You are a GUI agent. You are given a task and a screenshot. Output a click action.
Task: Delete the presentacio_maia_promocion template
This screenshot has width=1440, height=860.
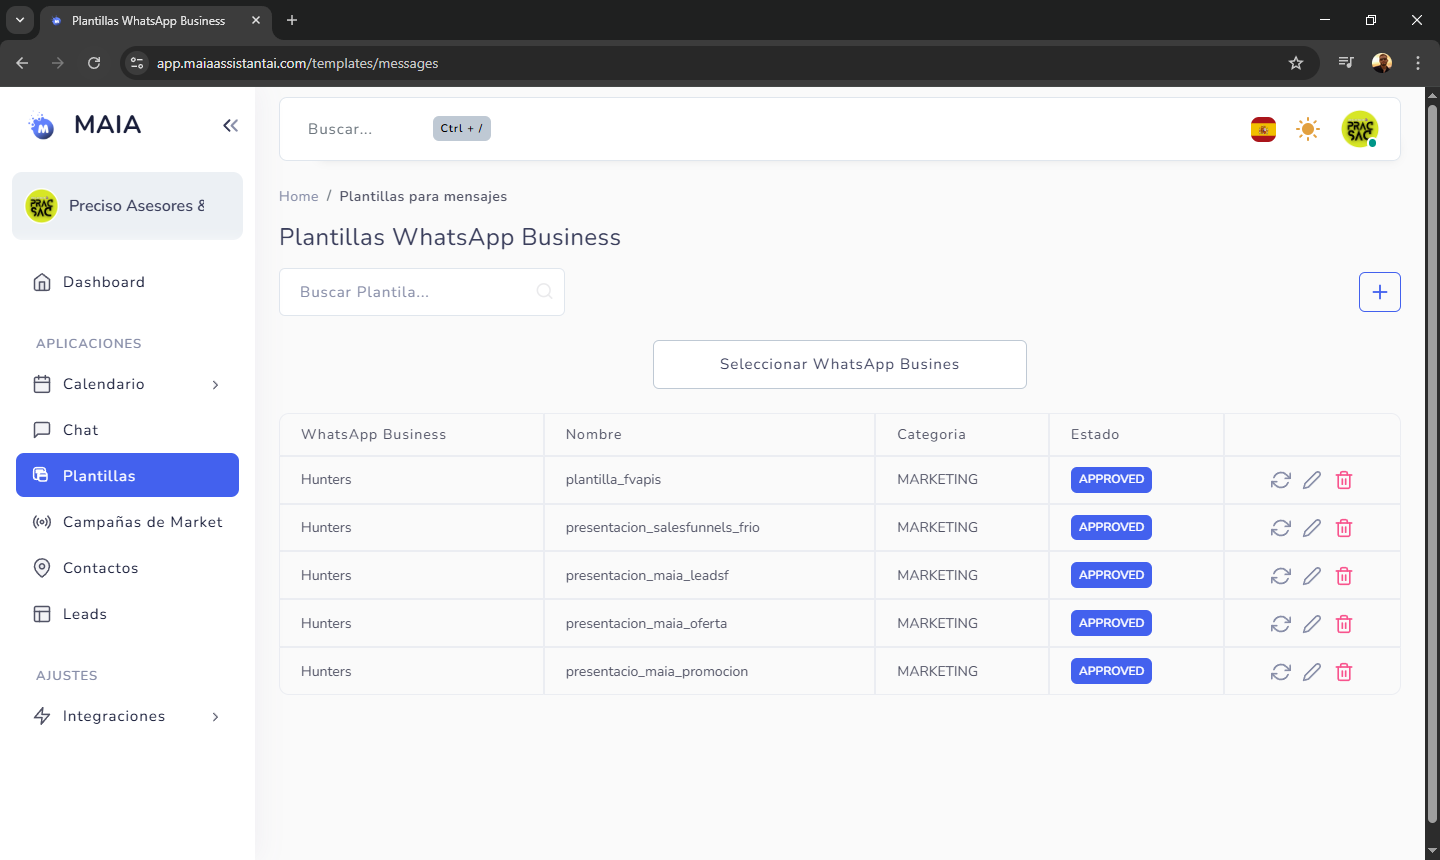[x=1344, y=672]
